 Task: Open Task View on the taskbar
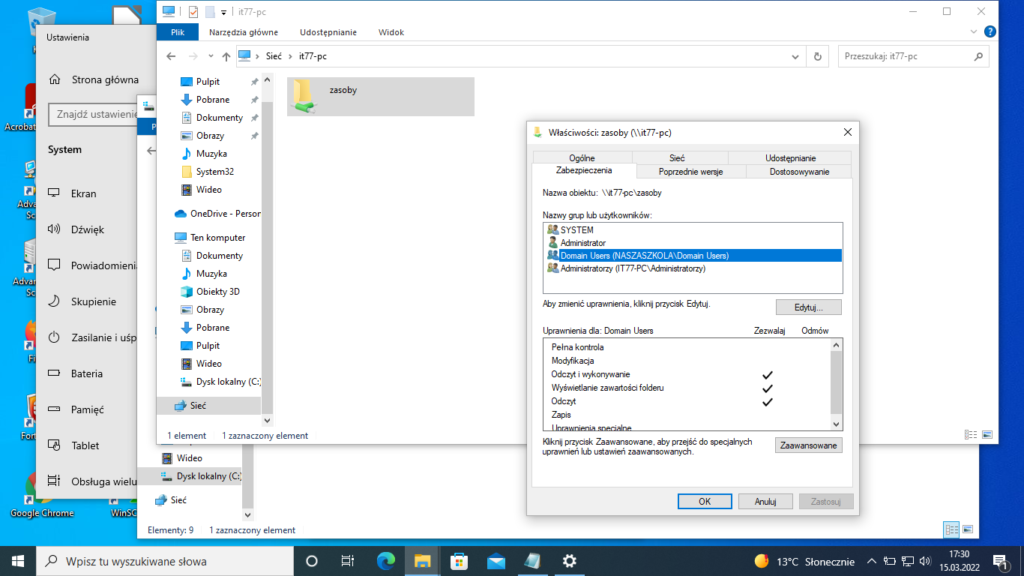coord(347,560)
